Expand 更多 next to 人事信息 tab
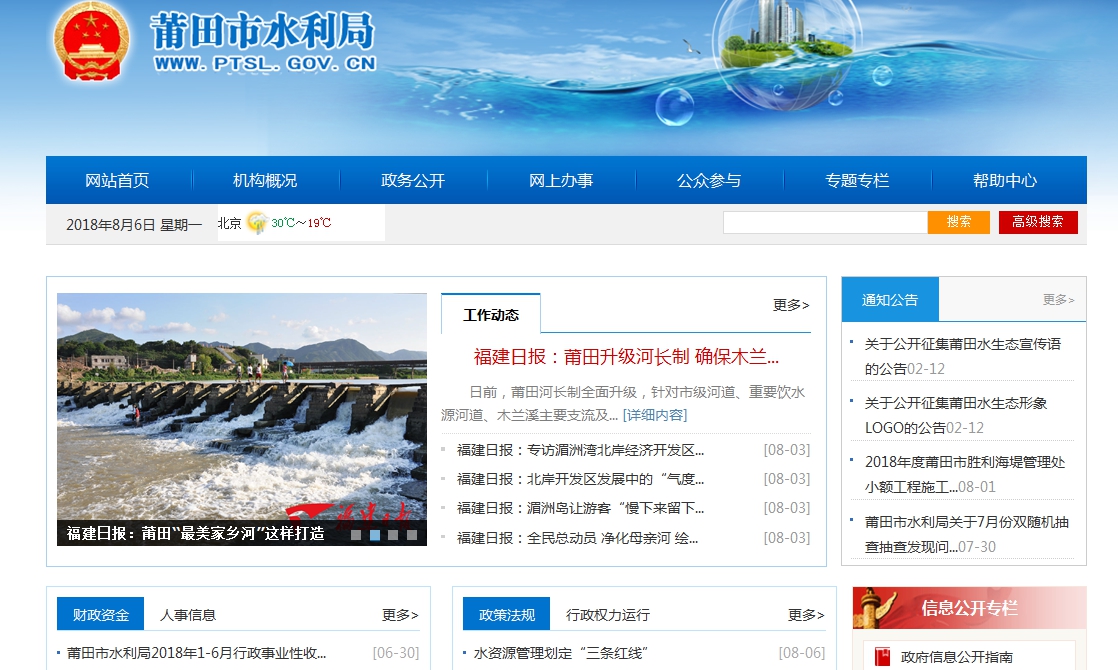1118x670 pixels. (400, 615)
